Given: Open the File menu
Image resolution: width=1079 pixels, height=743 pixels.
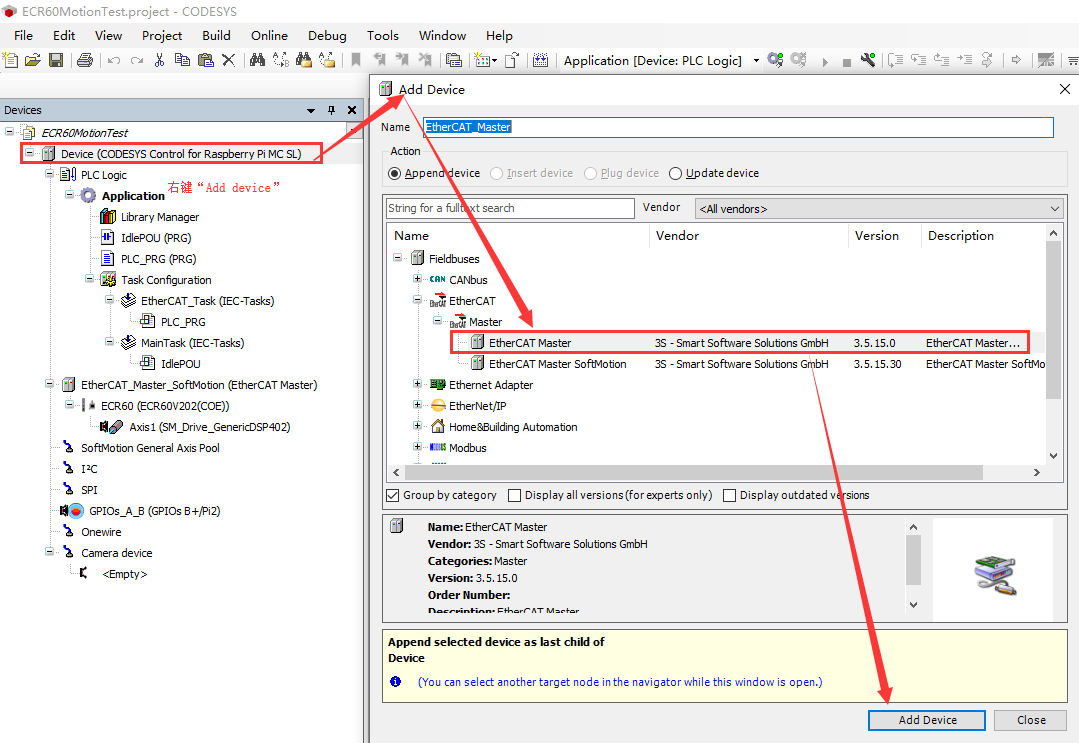Looking at the screenshot, I should [23, 36].
